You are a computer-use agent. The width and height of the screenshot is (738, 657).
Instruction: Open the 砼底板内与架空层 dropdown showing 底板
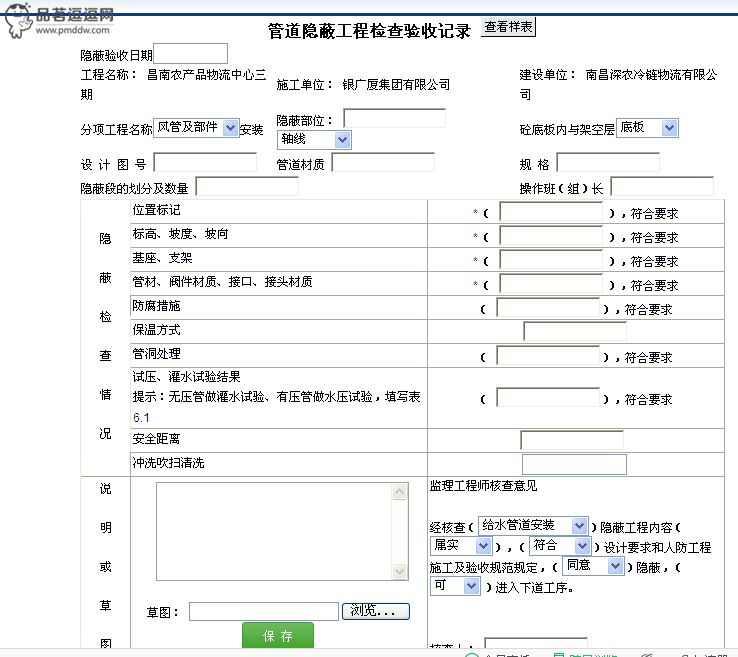pyautogui.click(x=647, y=128)
